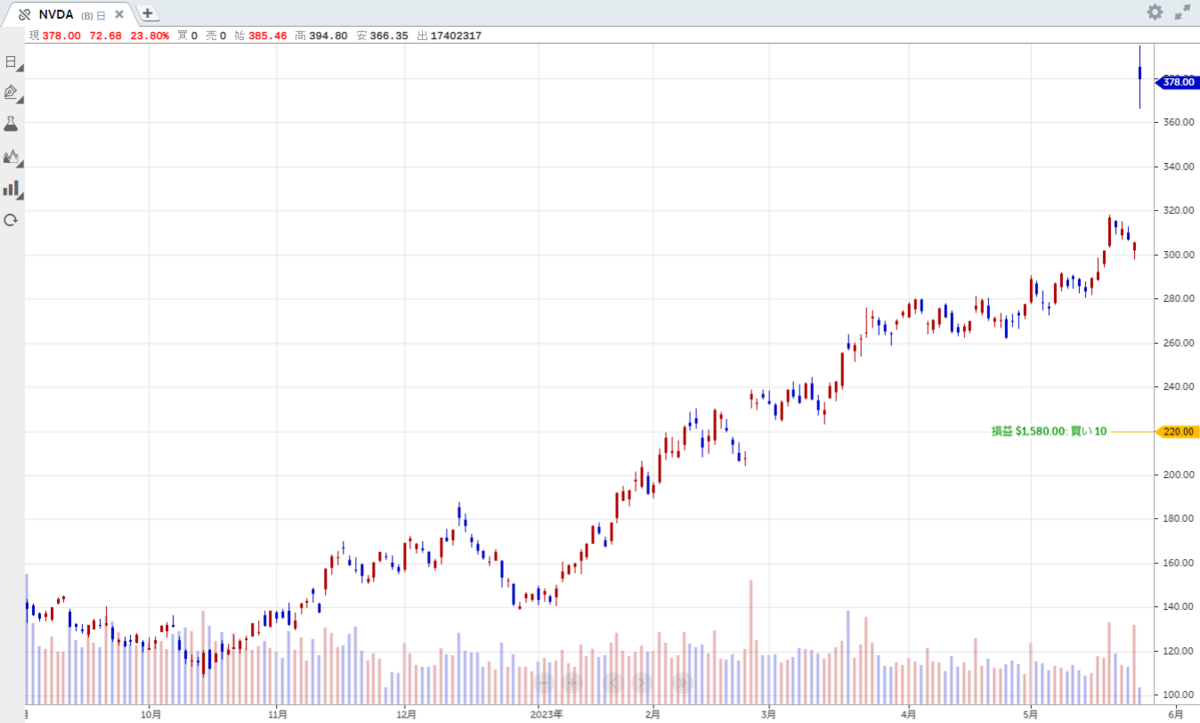1200x723 pixels.
Task: Click the 11月 date axis label
Action: click(279, 714)
